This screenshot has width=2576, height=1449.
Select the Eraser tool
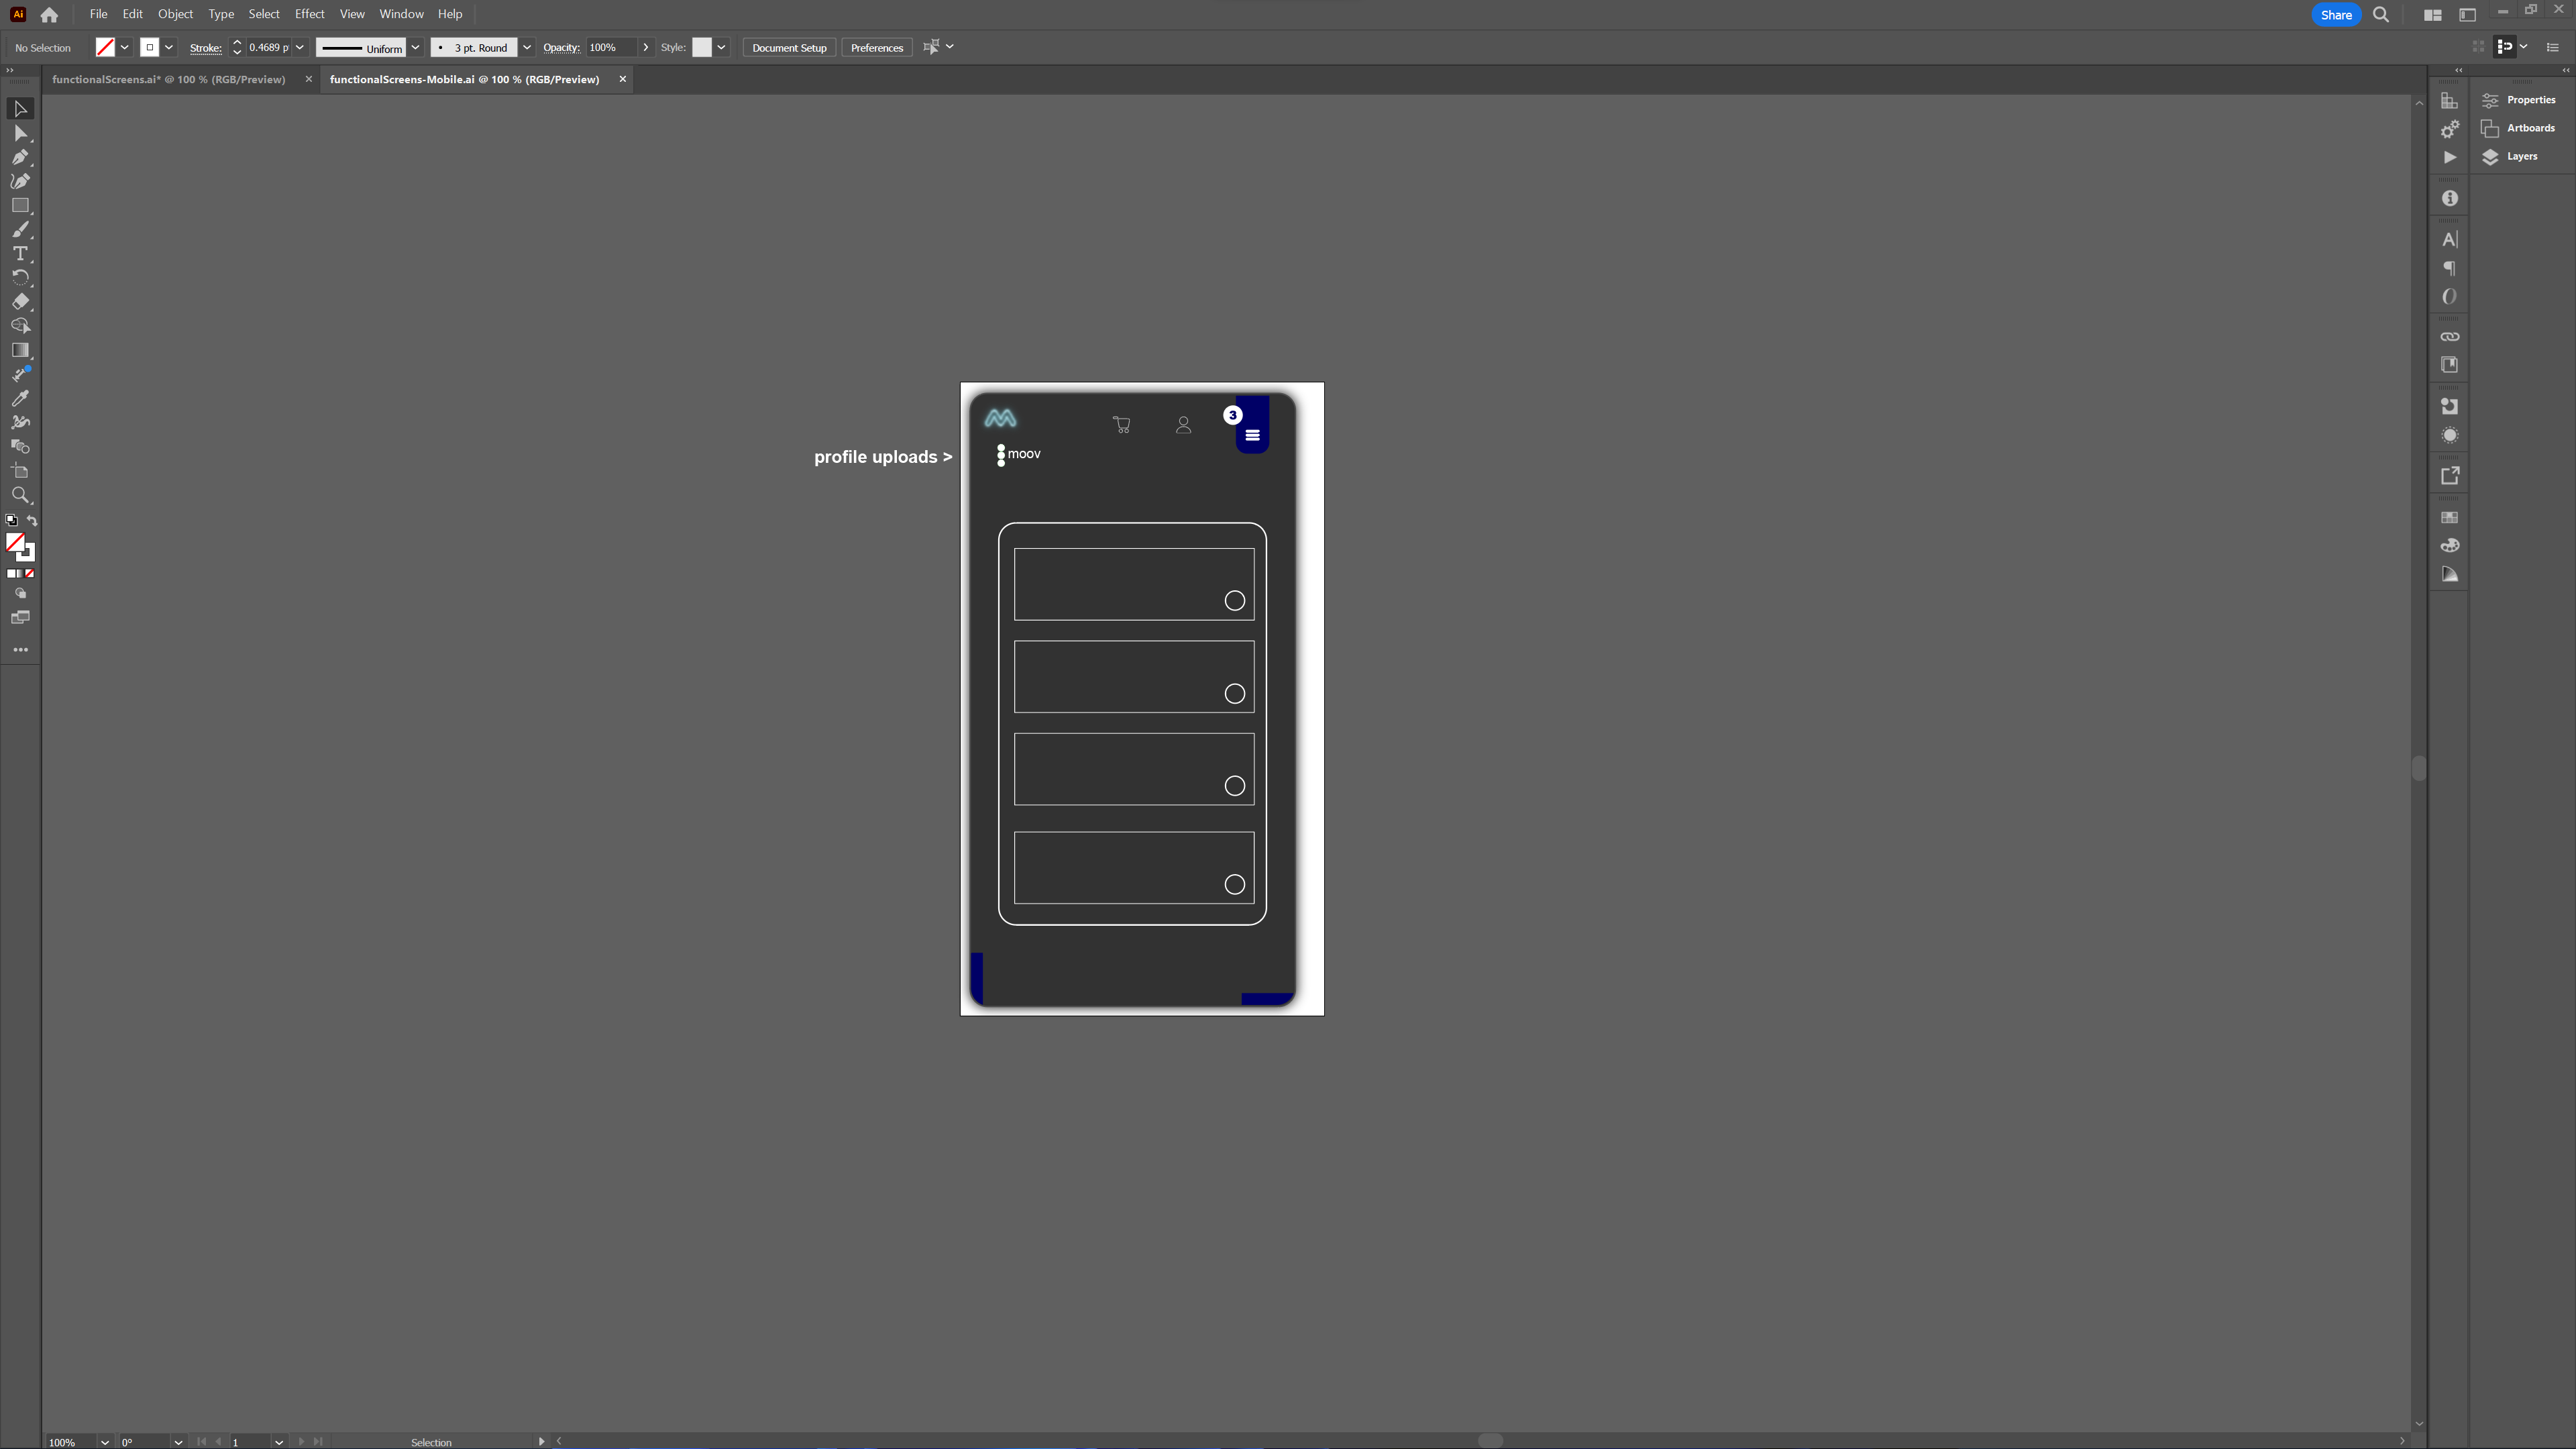20,301
